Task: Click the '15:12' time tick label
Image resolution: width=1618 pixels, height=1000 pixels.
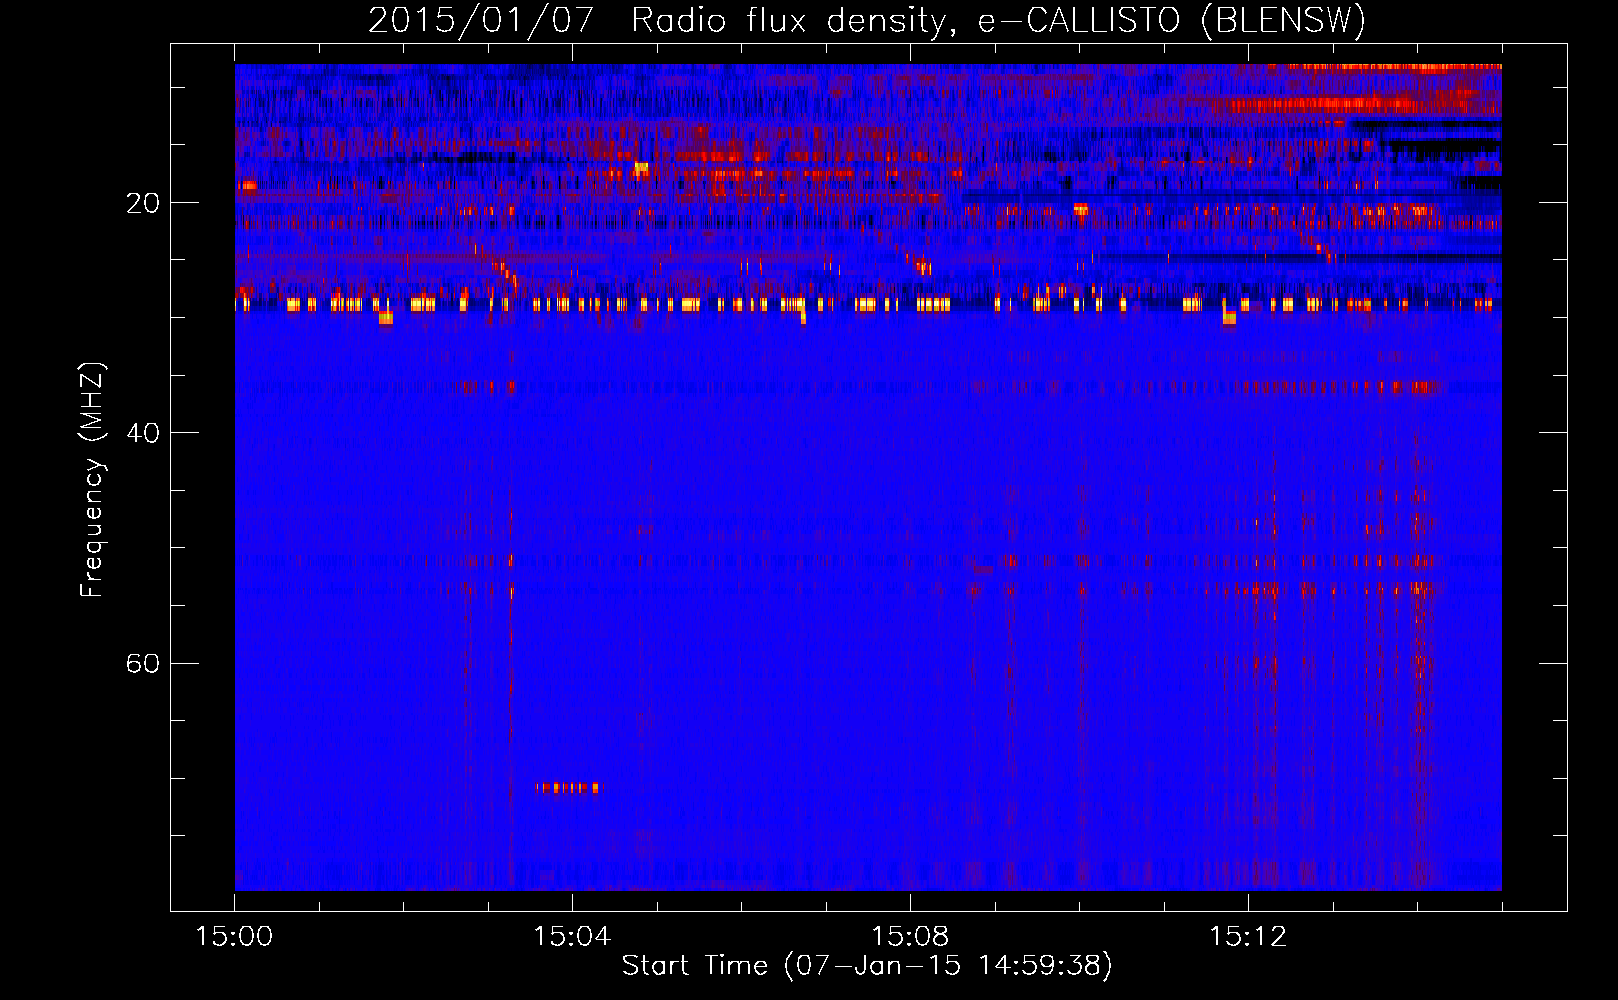Action: click(1248, 937)
